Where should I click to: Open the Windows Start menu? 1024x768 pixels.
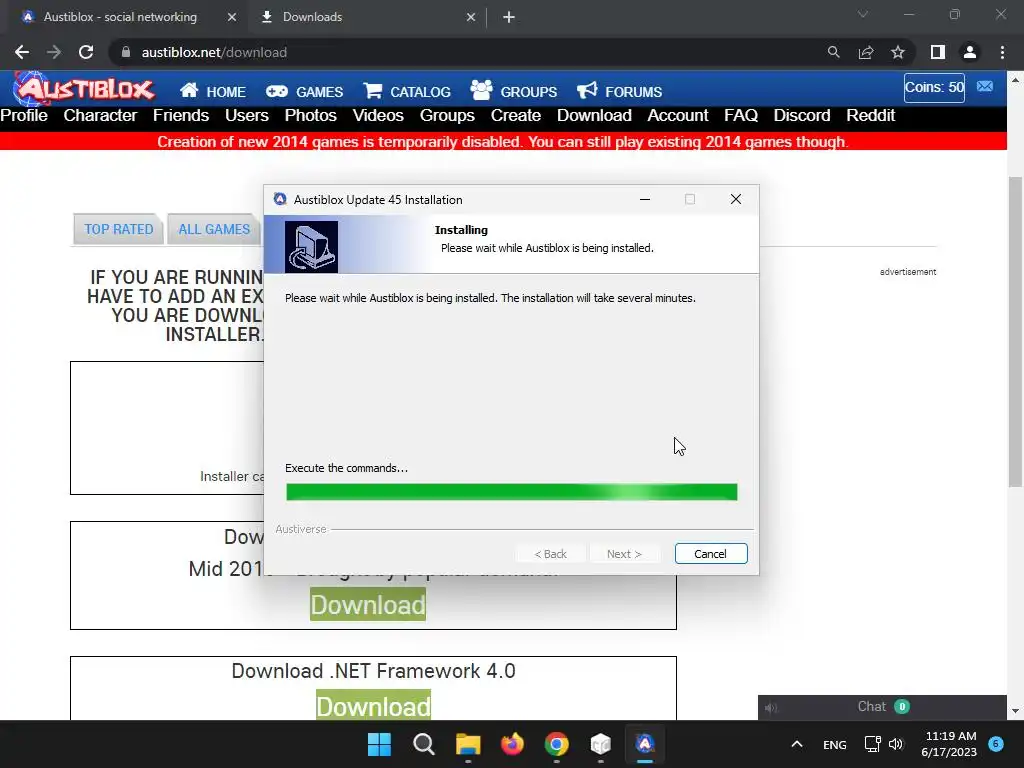[379, 744]
